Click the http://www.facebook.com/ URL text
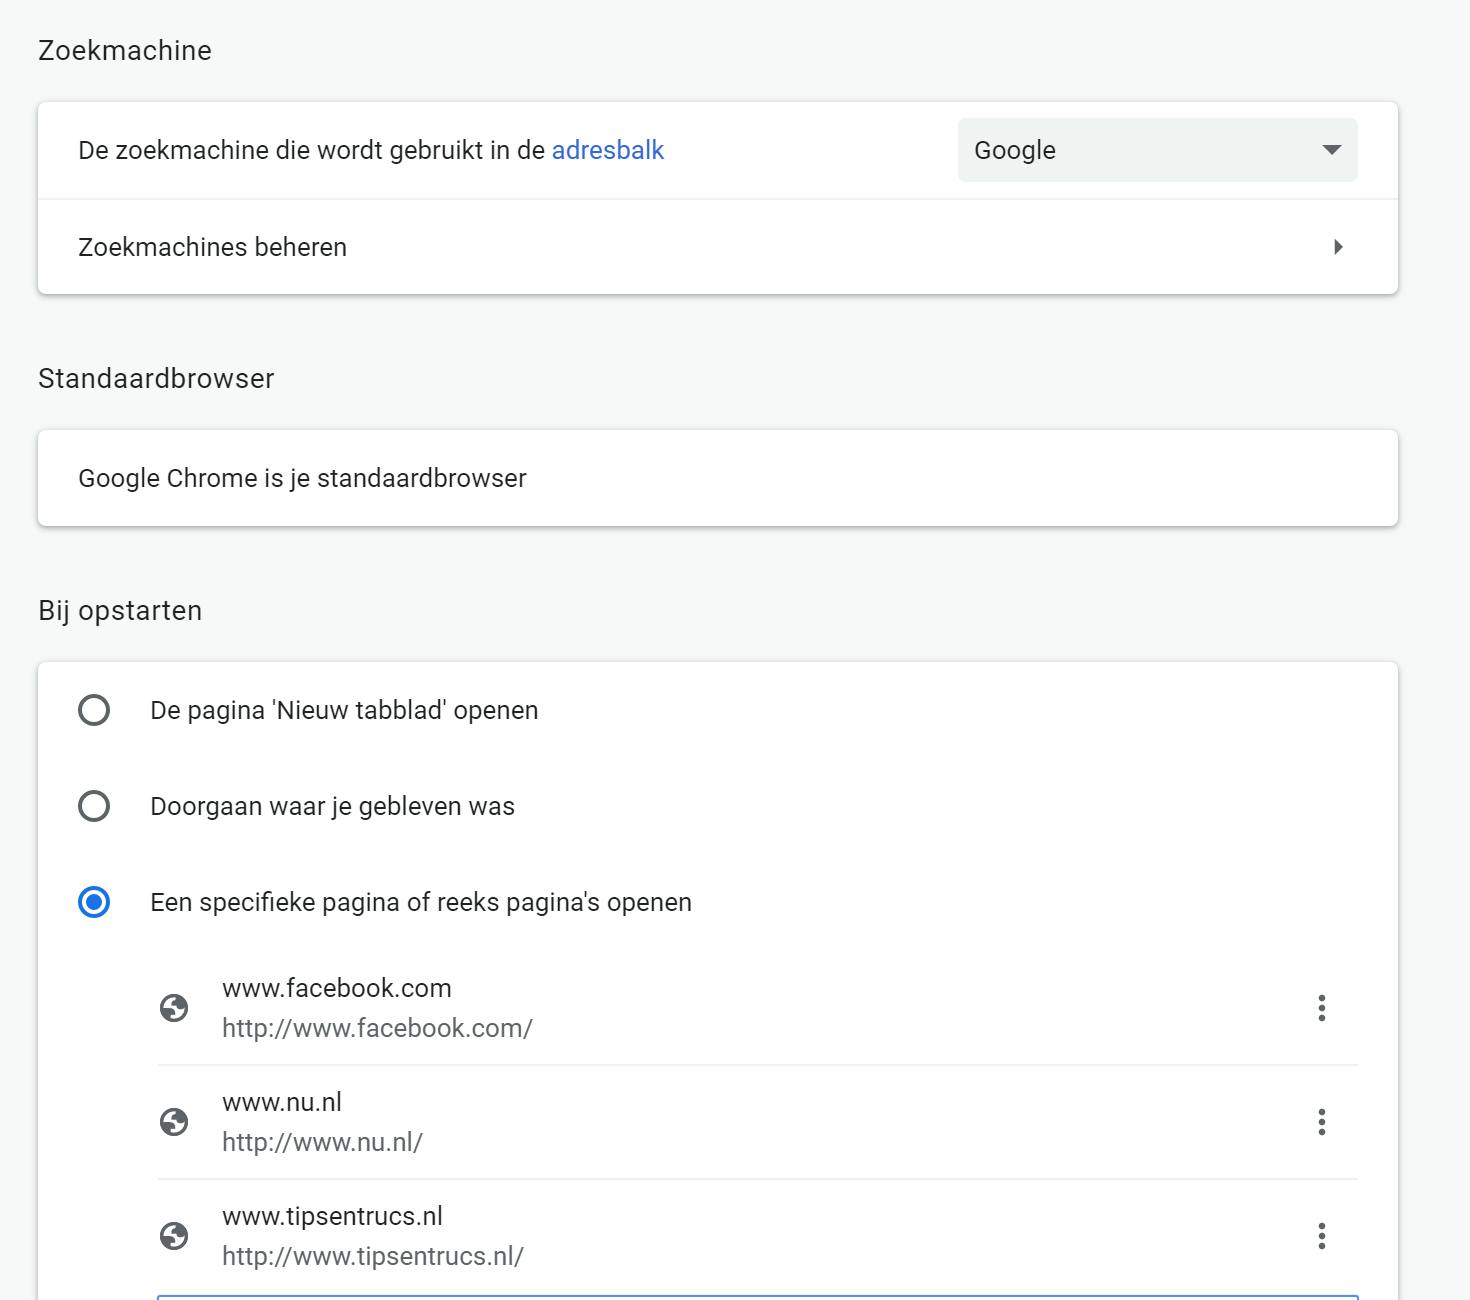Screen dimensions: 1470x1300 coord(377,1028)
